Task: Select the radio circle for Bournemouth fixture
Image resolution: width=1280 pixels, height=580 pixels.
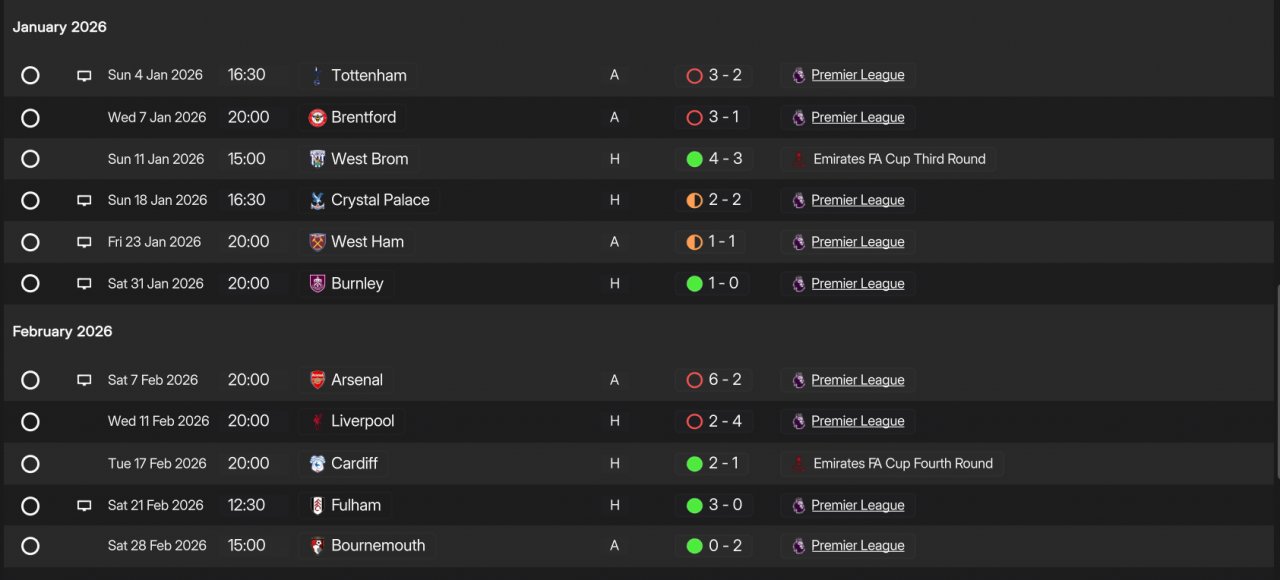Action: tap(30, 546)
